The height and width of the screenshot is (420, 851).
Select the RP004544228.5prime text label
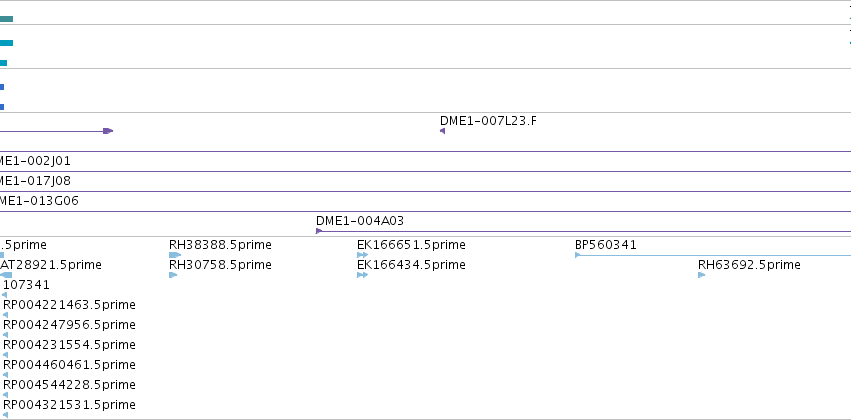[69, 385]
